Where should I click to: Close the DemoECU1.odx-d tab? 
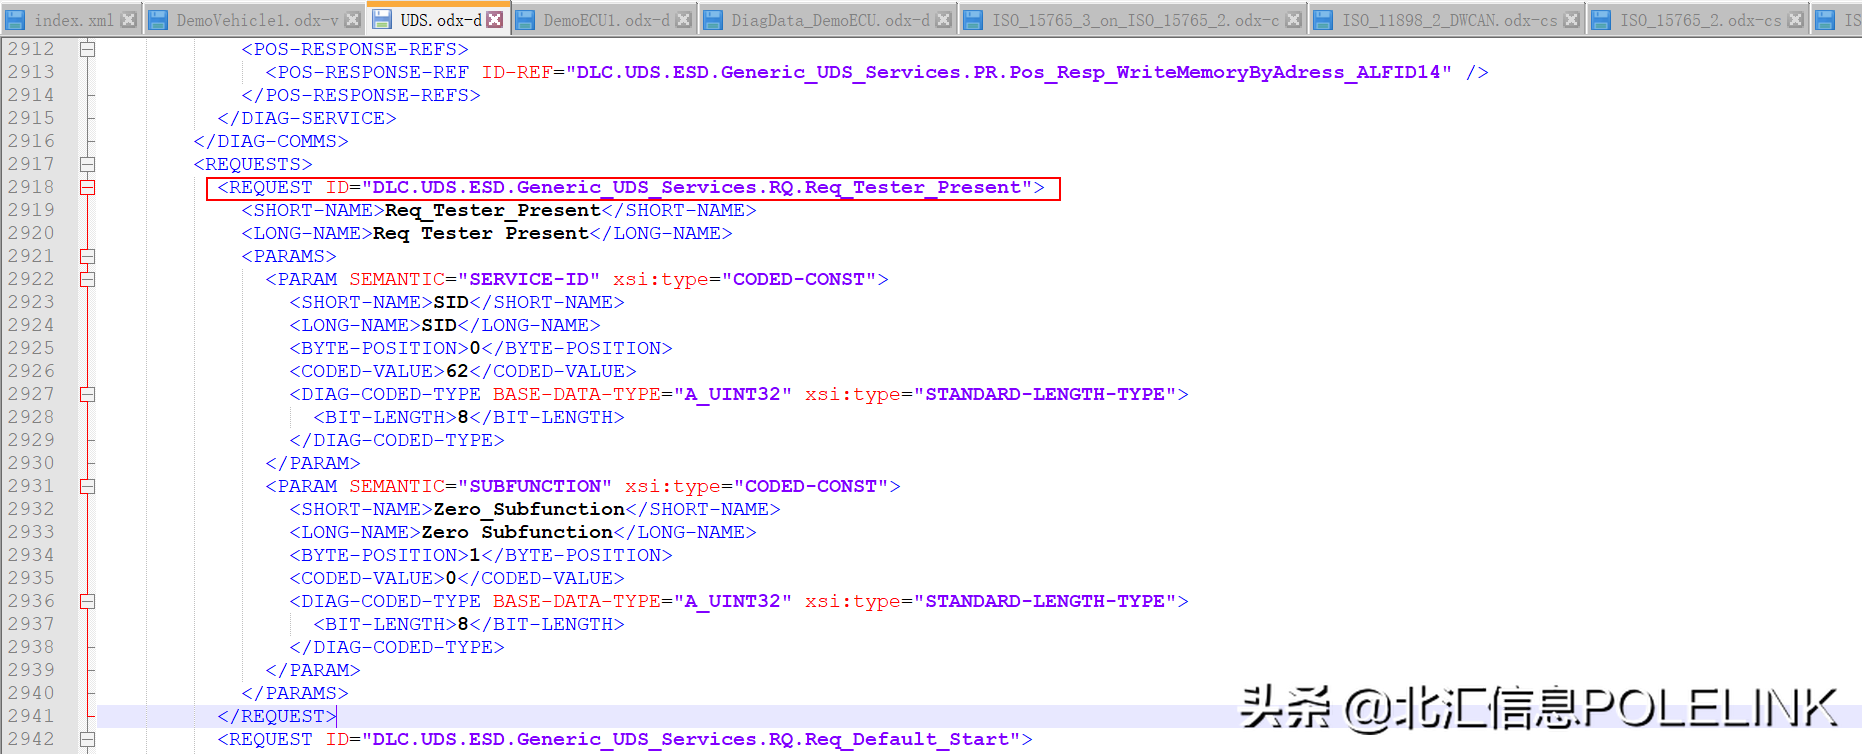click(684, 20)
